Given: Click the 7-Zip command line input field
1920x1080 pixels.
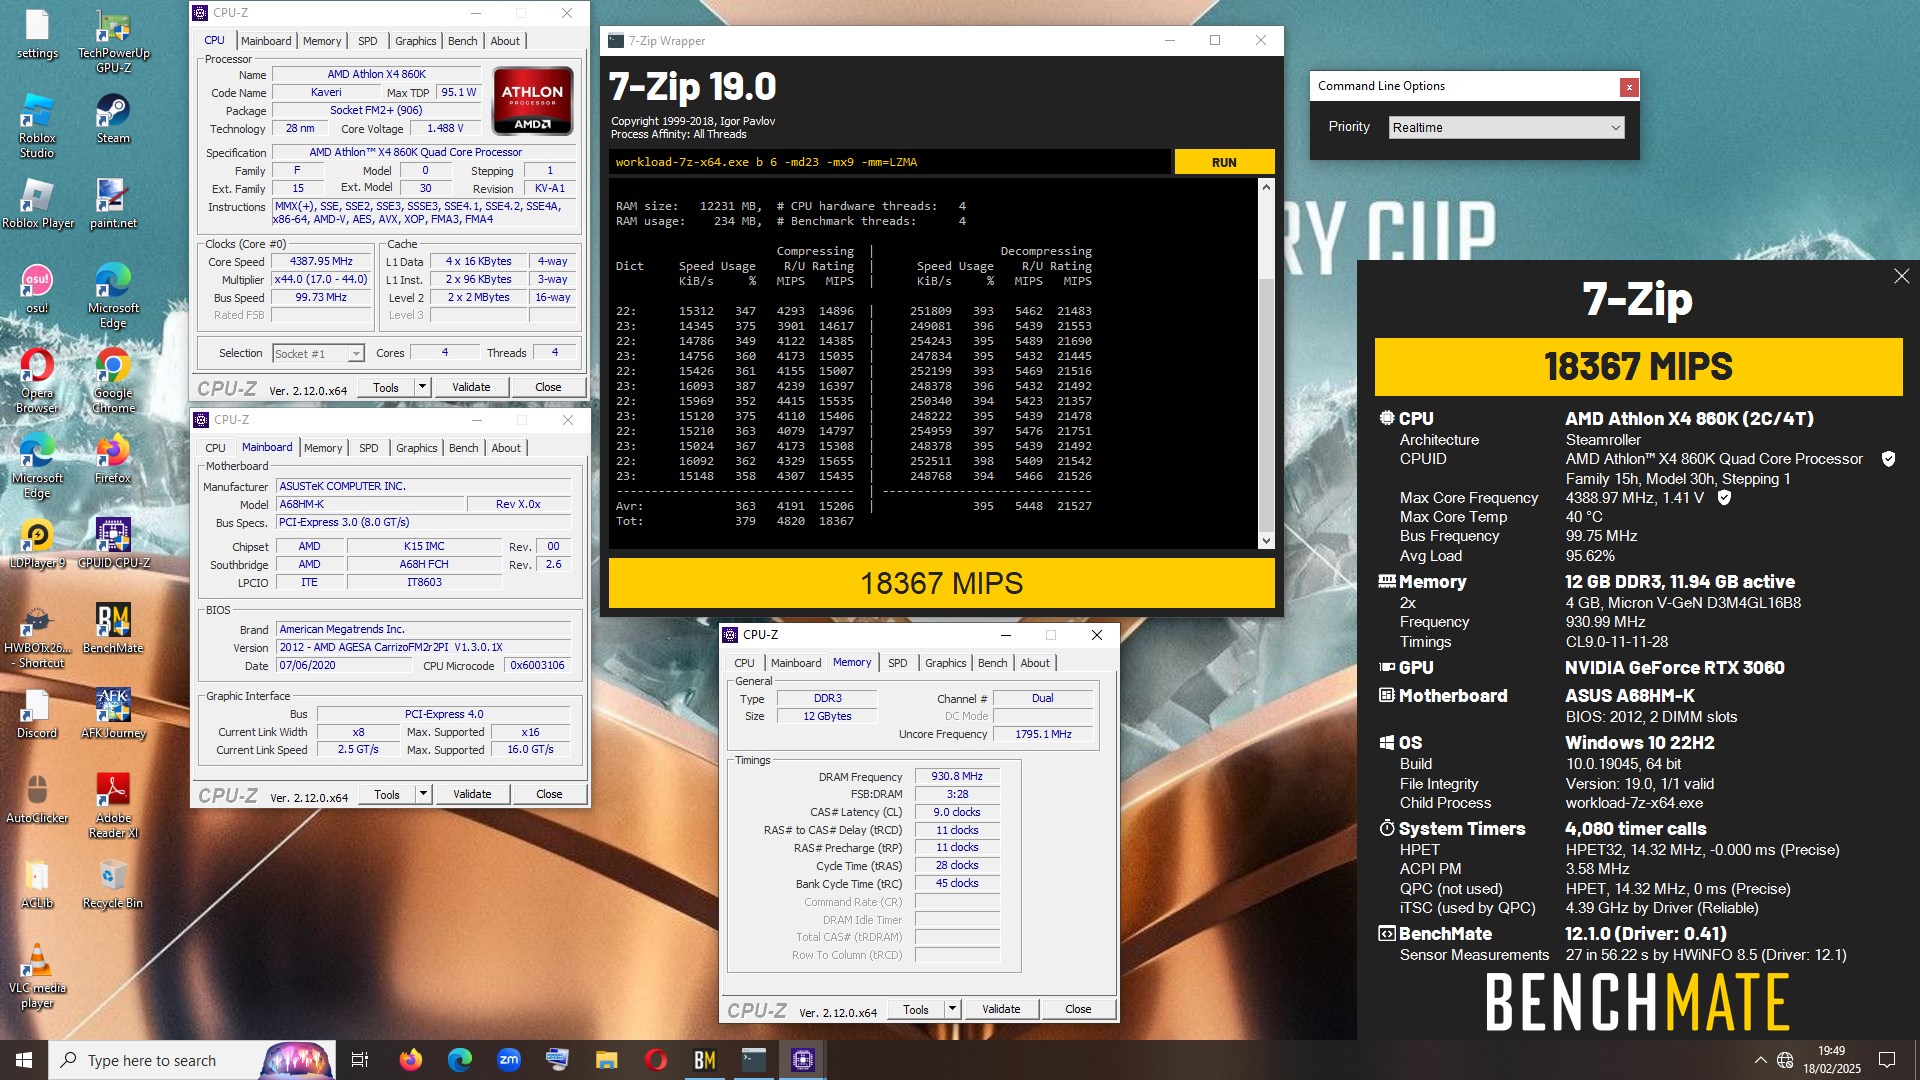Looking at the screenshot, I should click(x=890, y=162).
